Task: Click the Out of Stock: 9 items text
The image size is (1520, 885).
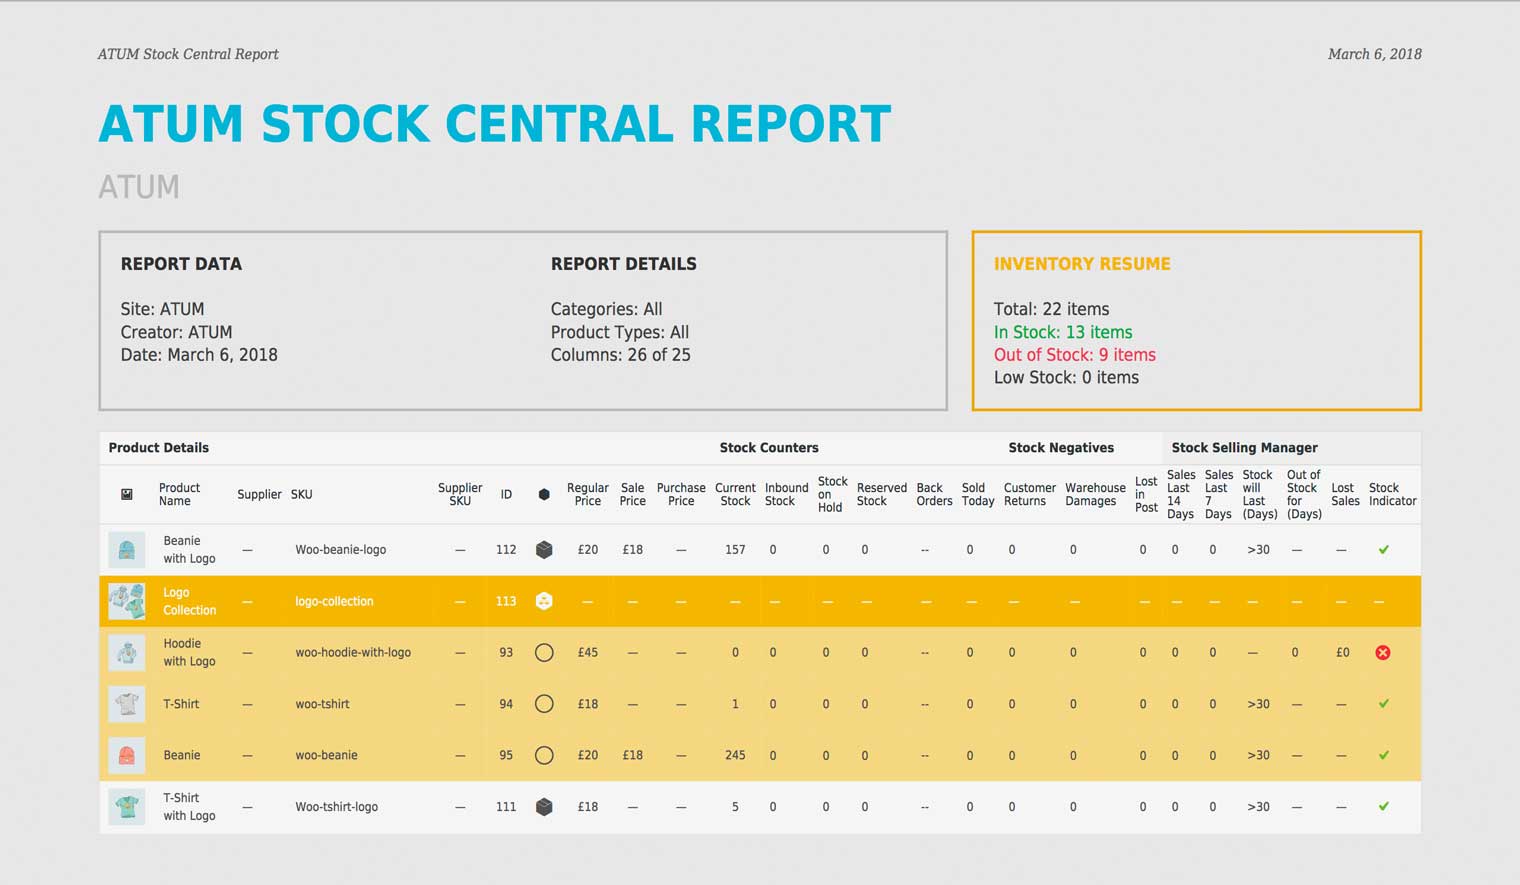Action: pyautogui.click(x=1074, y=355)
